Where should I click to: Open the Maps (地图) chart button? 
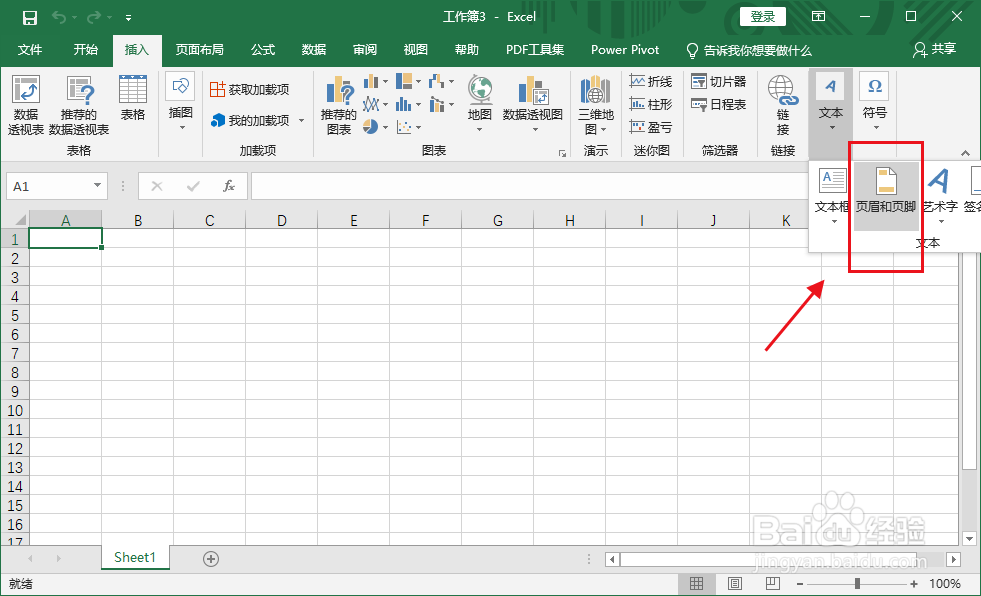point(480,103)
